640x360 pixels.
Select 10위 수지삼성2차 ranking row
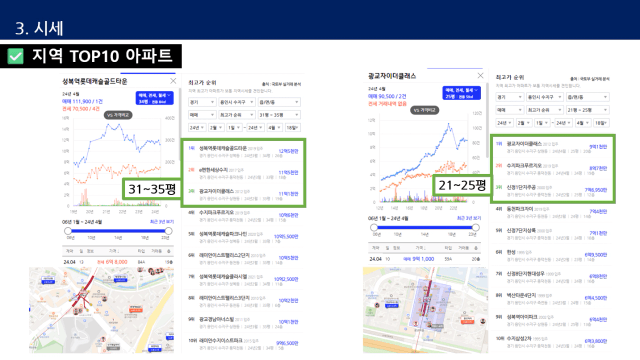(x=552, y=341)
